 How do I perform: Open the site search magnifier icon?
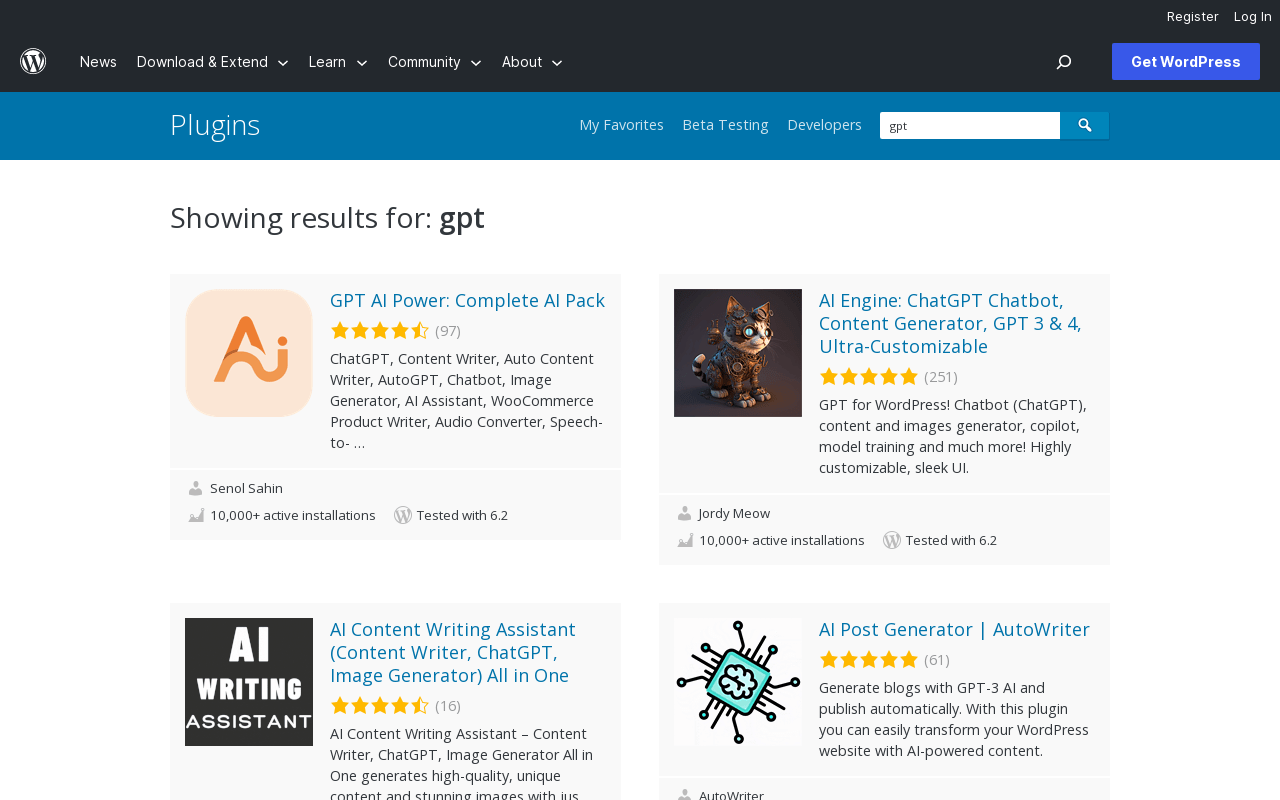(x=1064, y=62)
